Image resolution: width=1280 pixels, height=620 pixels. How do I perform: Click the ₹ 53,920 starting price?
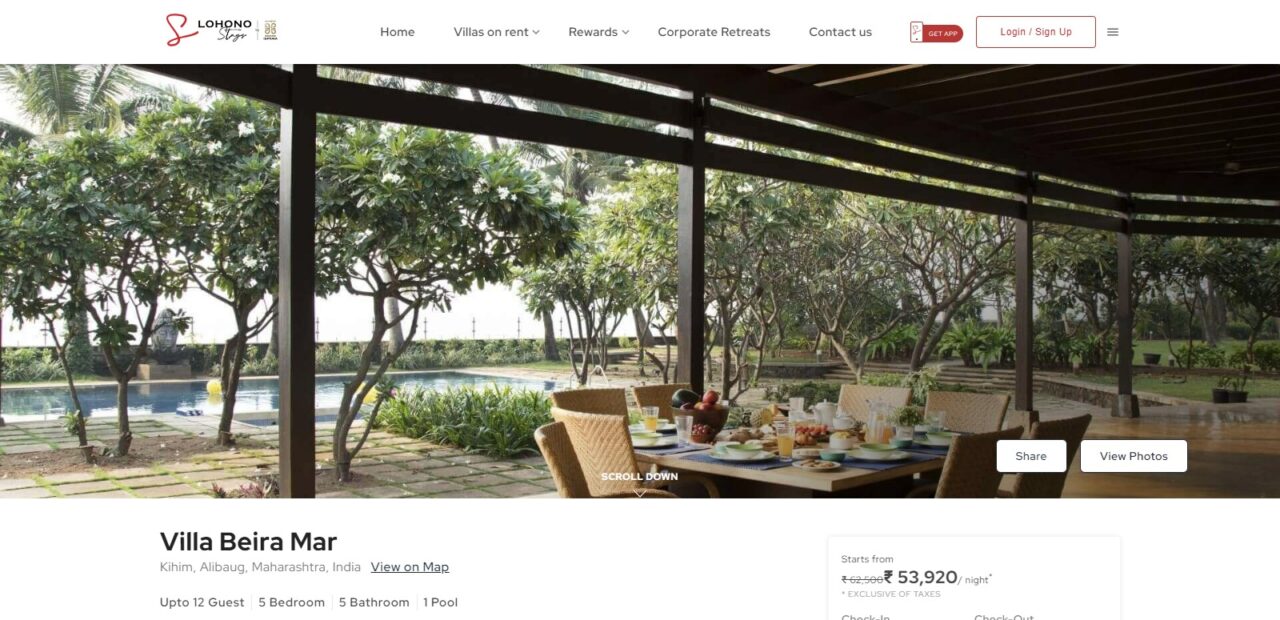click(x=920, y=577)
